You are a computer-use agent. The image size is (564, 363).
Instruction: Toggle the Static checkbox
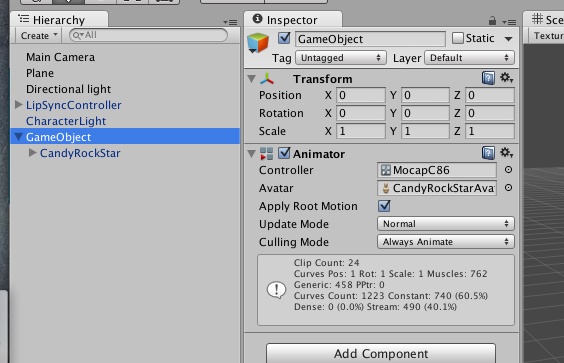458,38
